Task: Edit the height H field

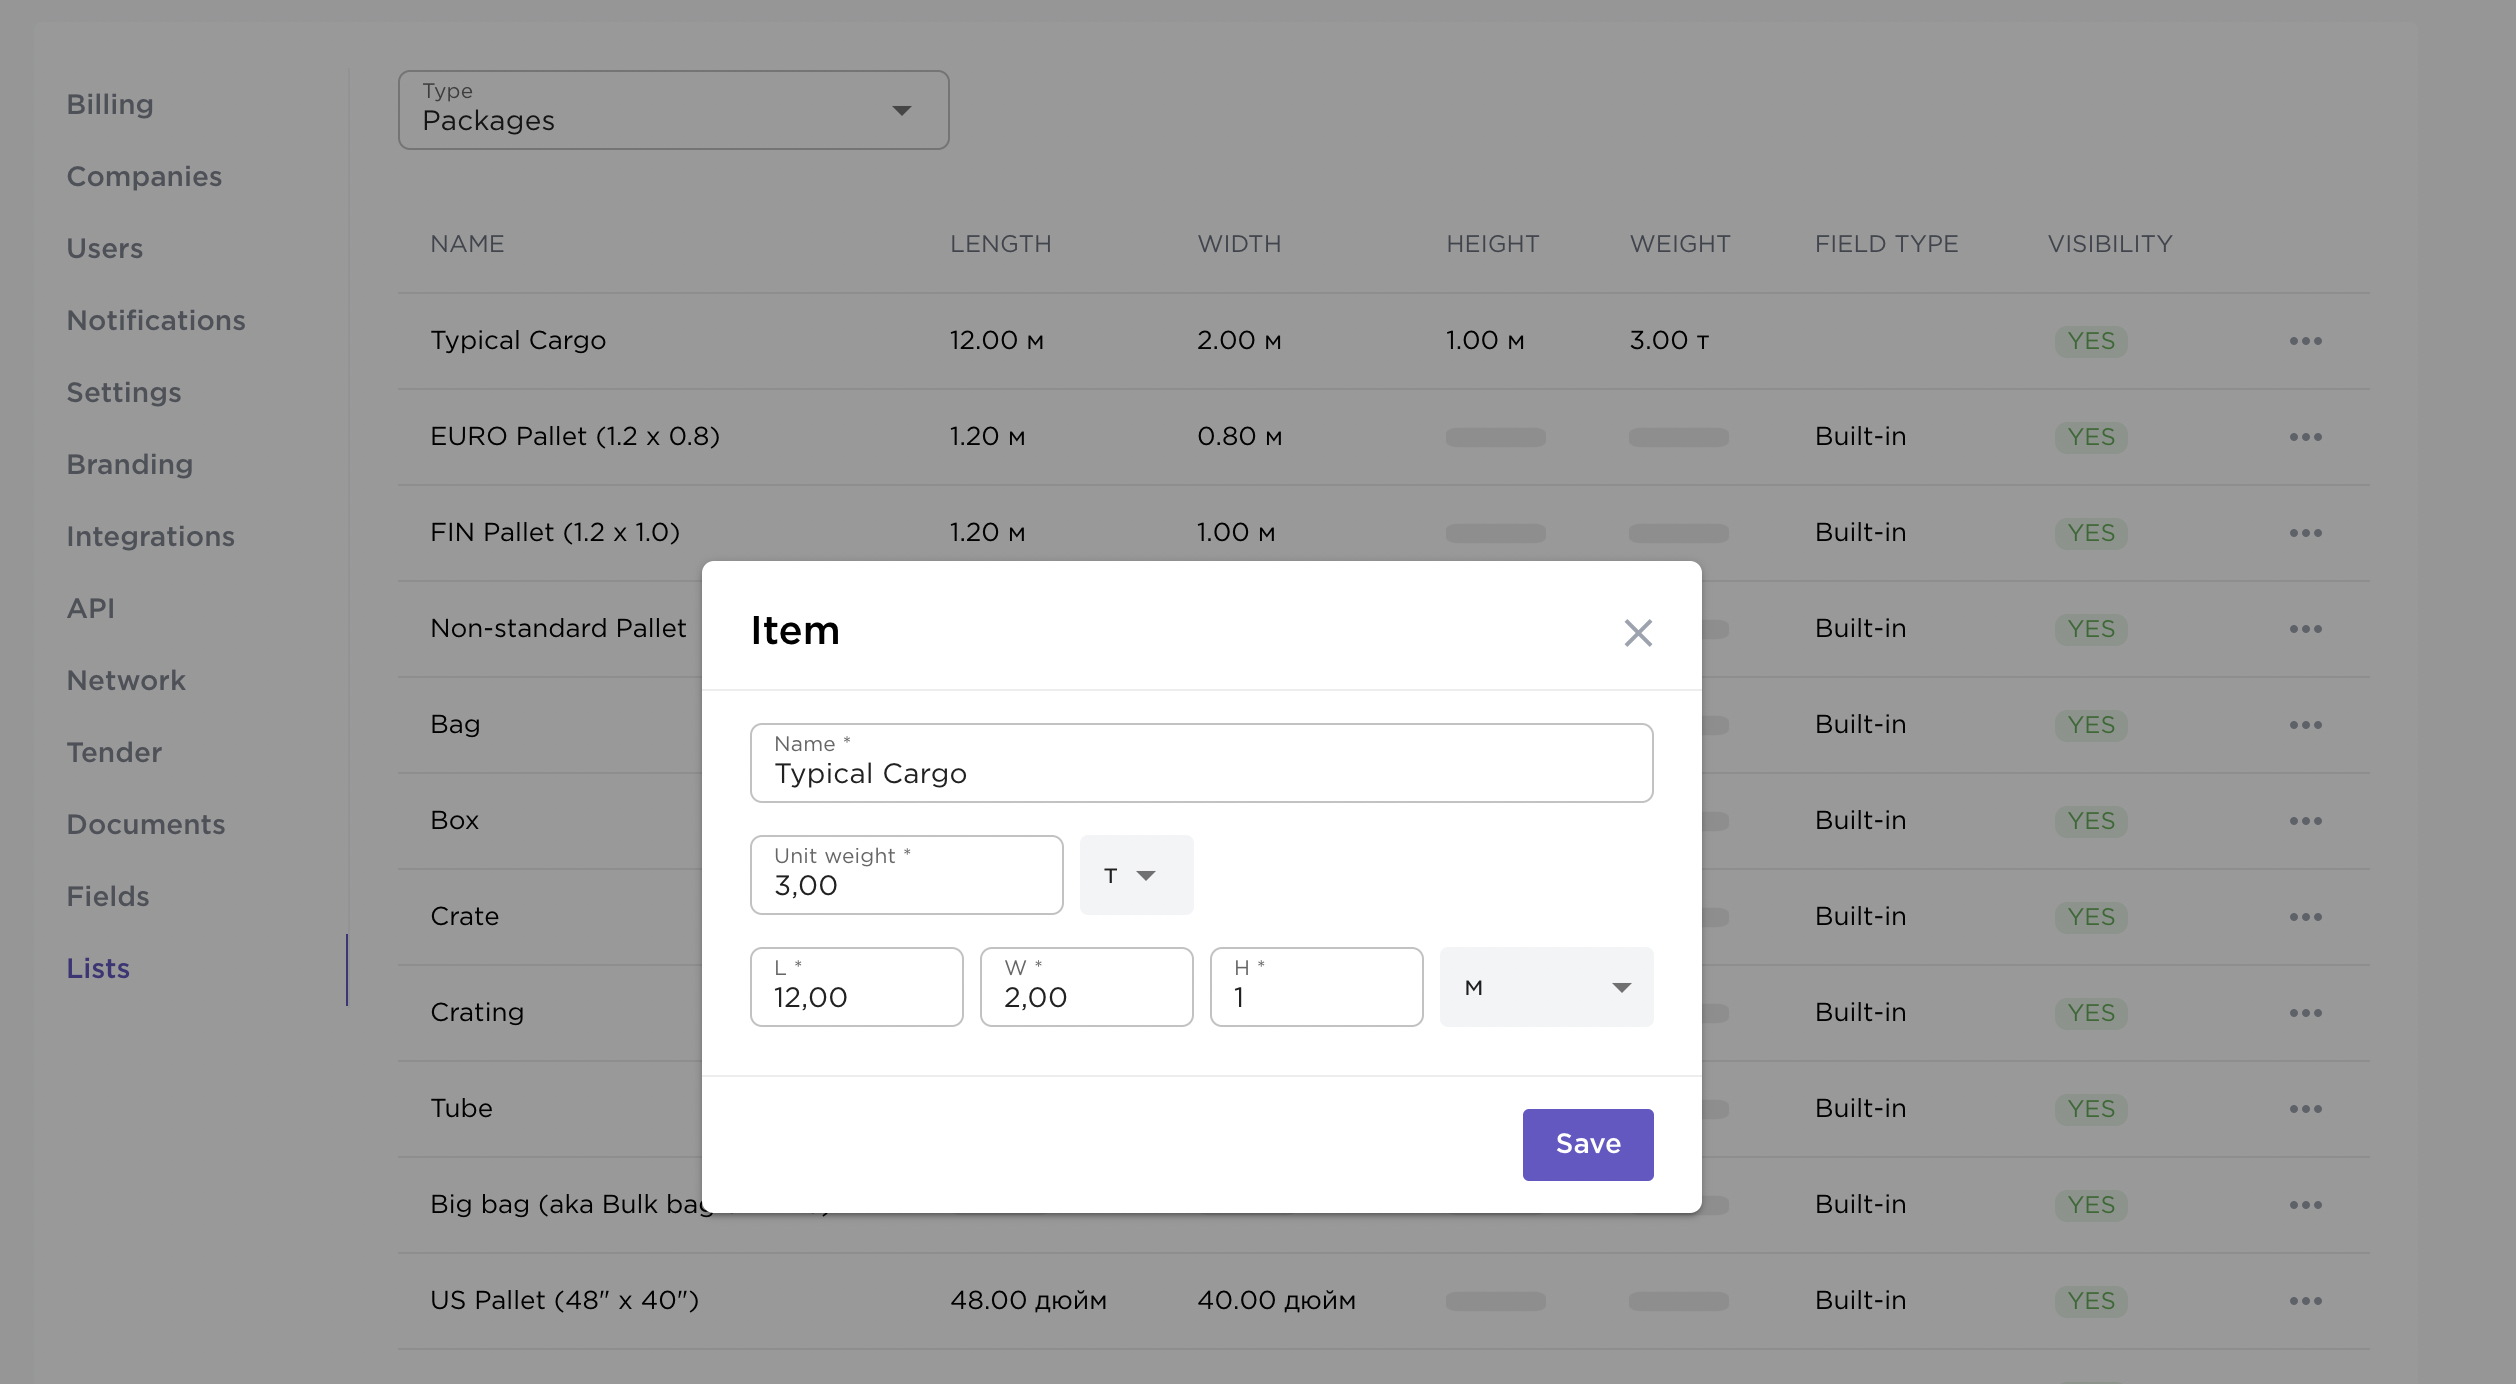Action: point(1316,986)
